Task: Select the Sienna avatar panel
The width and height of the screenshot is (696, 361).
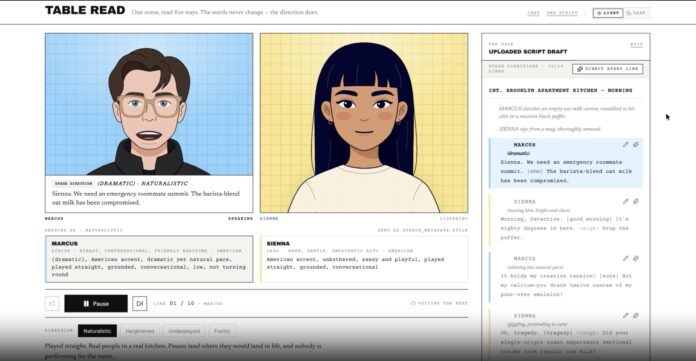Action: pyautogui.click(x=364, y=123)
